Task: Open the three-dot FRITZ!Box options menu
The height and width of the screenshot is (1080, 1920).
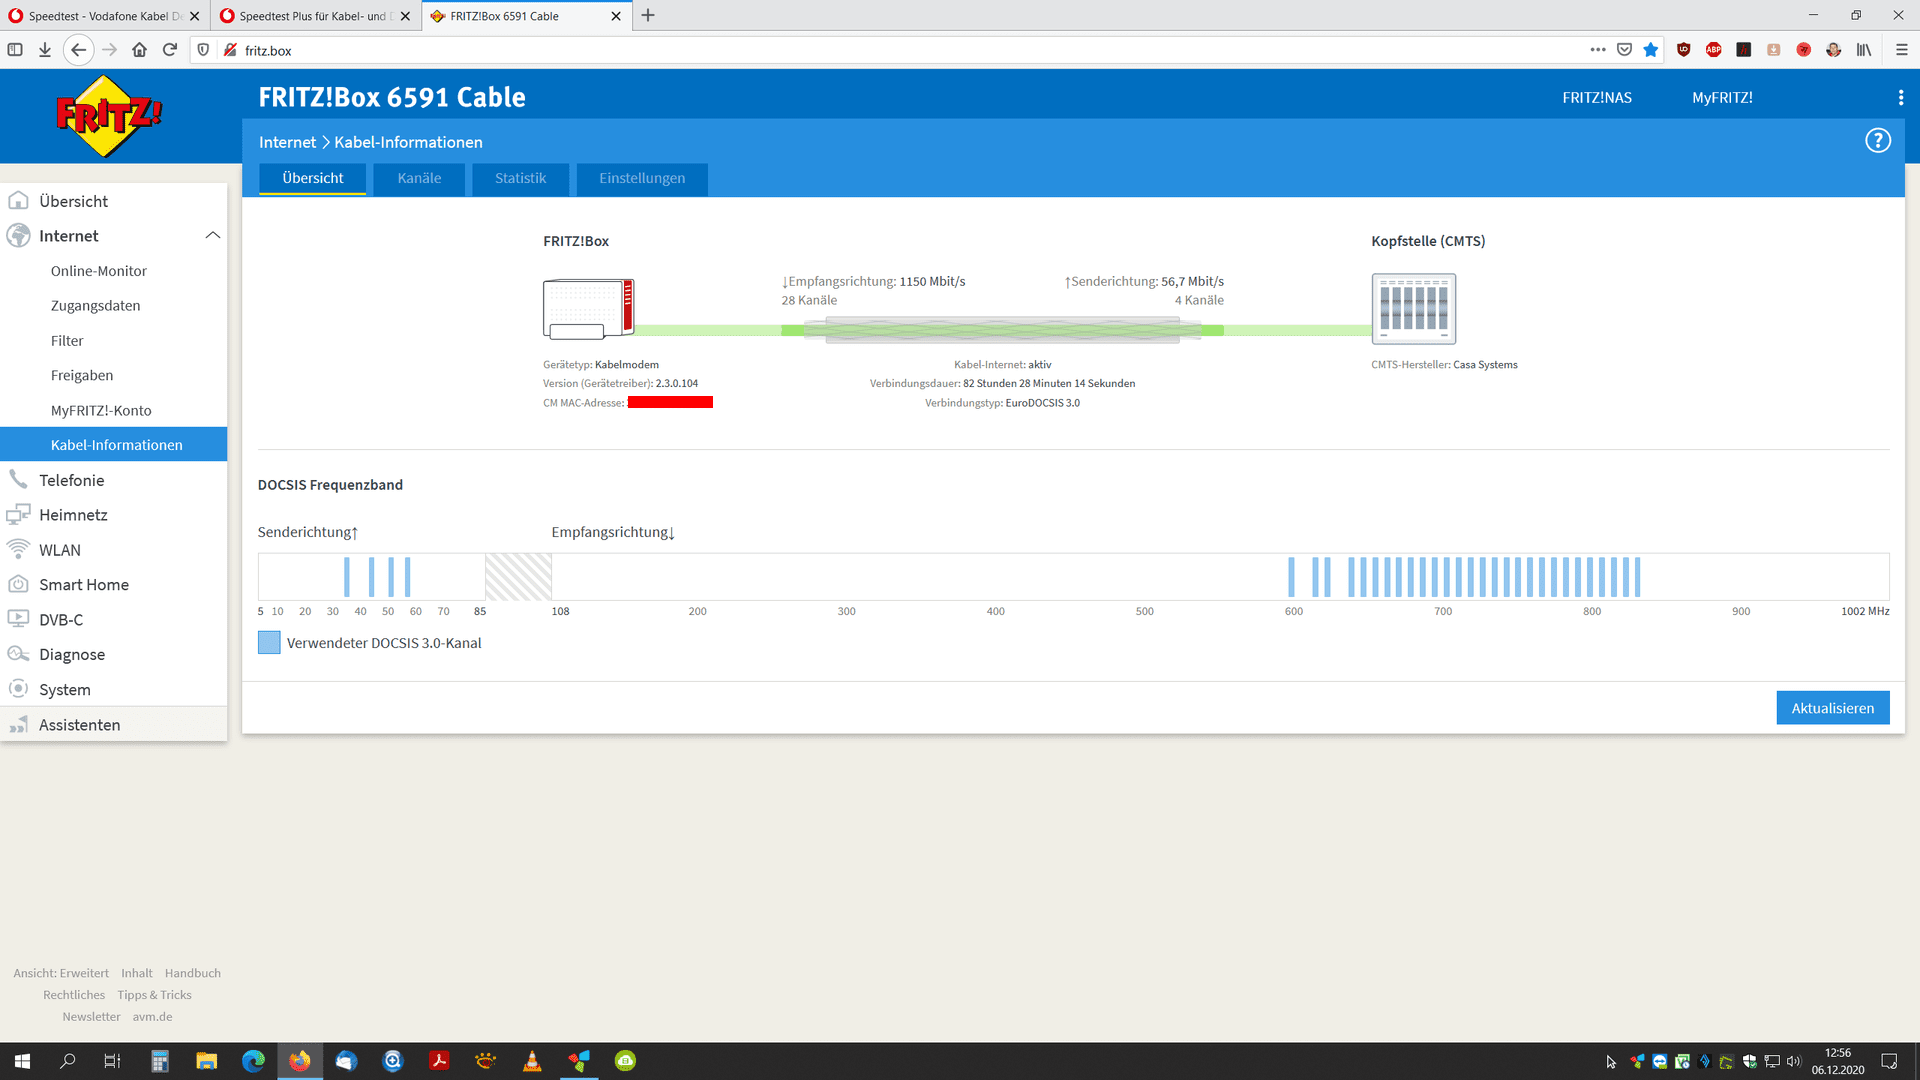Action: [x=1900, y=97]
